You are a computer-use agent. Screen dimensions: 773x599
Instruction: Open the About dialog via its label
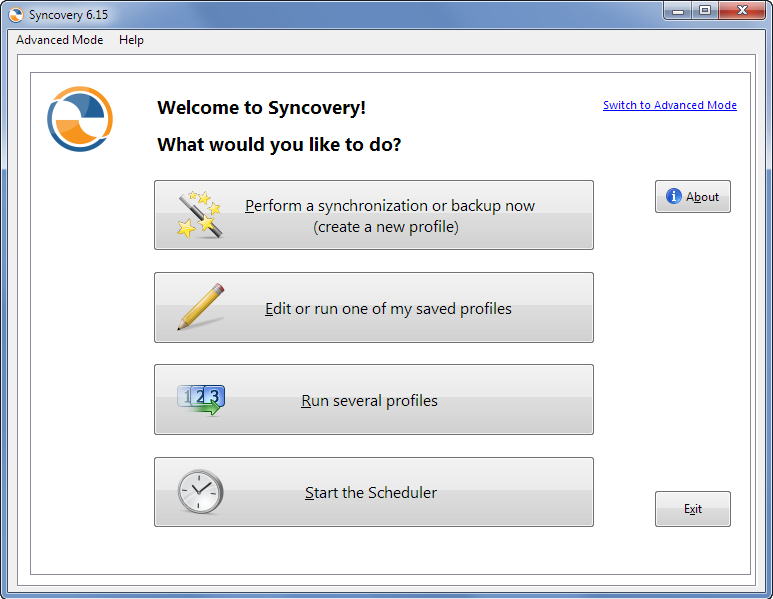tap(702, 197)
